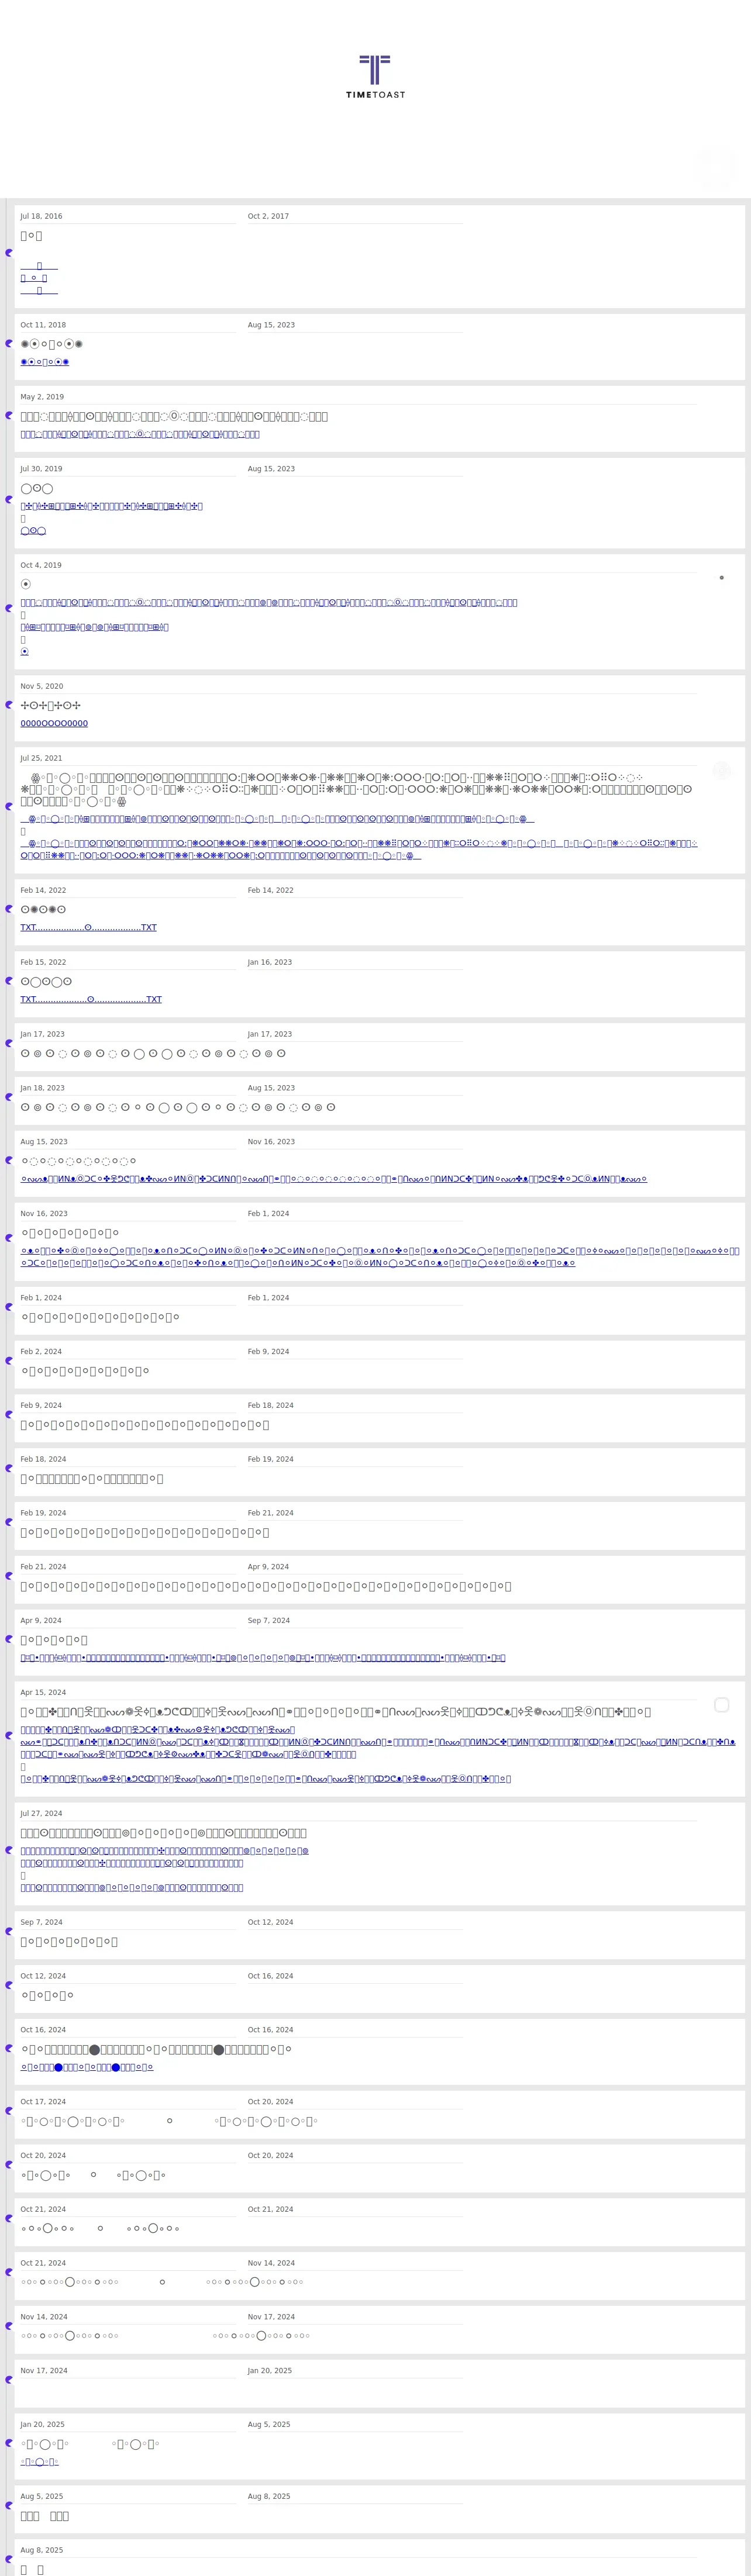
Task: Select the timeline marker for Feb 15, 2022 entry
Action: 9,982
